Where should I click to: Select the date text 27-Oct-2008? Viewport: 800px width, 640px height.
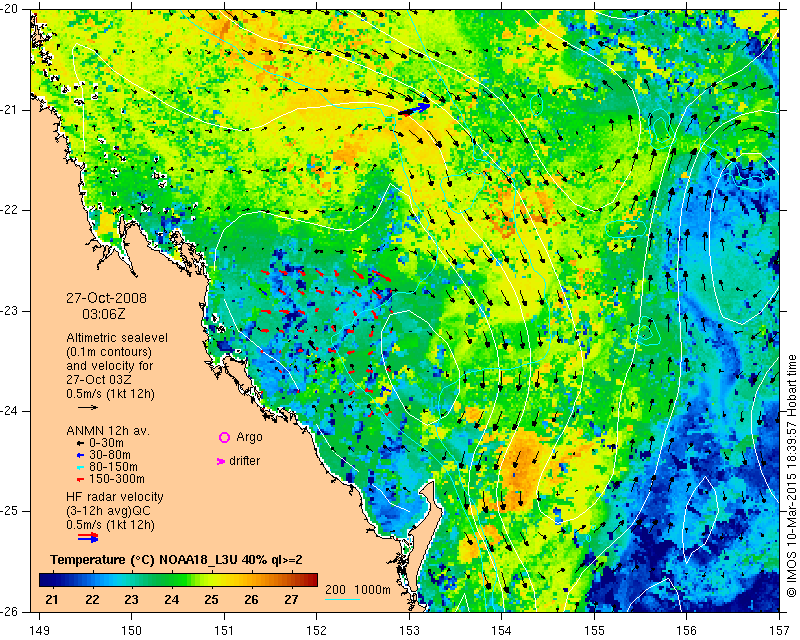coord(106,298)
